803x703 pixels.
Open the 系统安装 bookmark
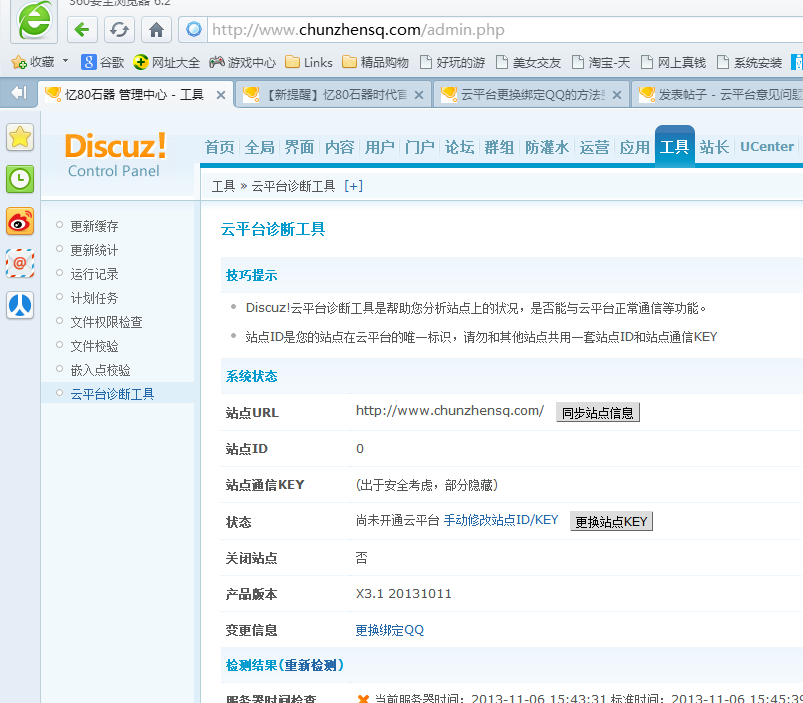point(749,62)
